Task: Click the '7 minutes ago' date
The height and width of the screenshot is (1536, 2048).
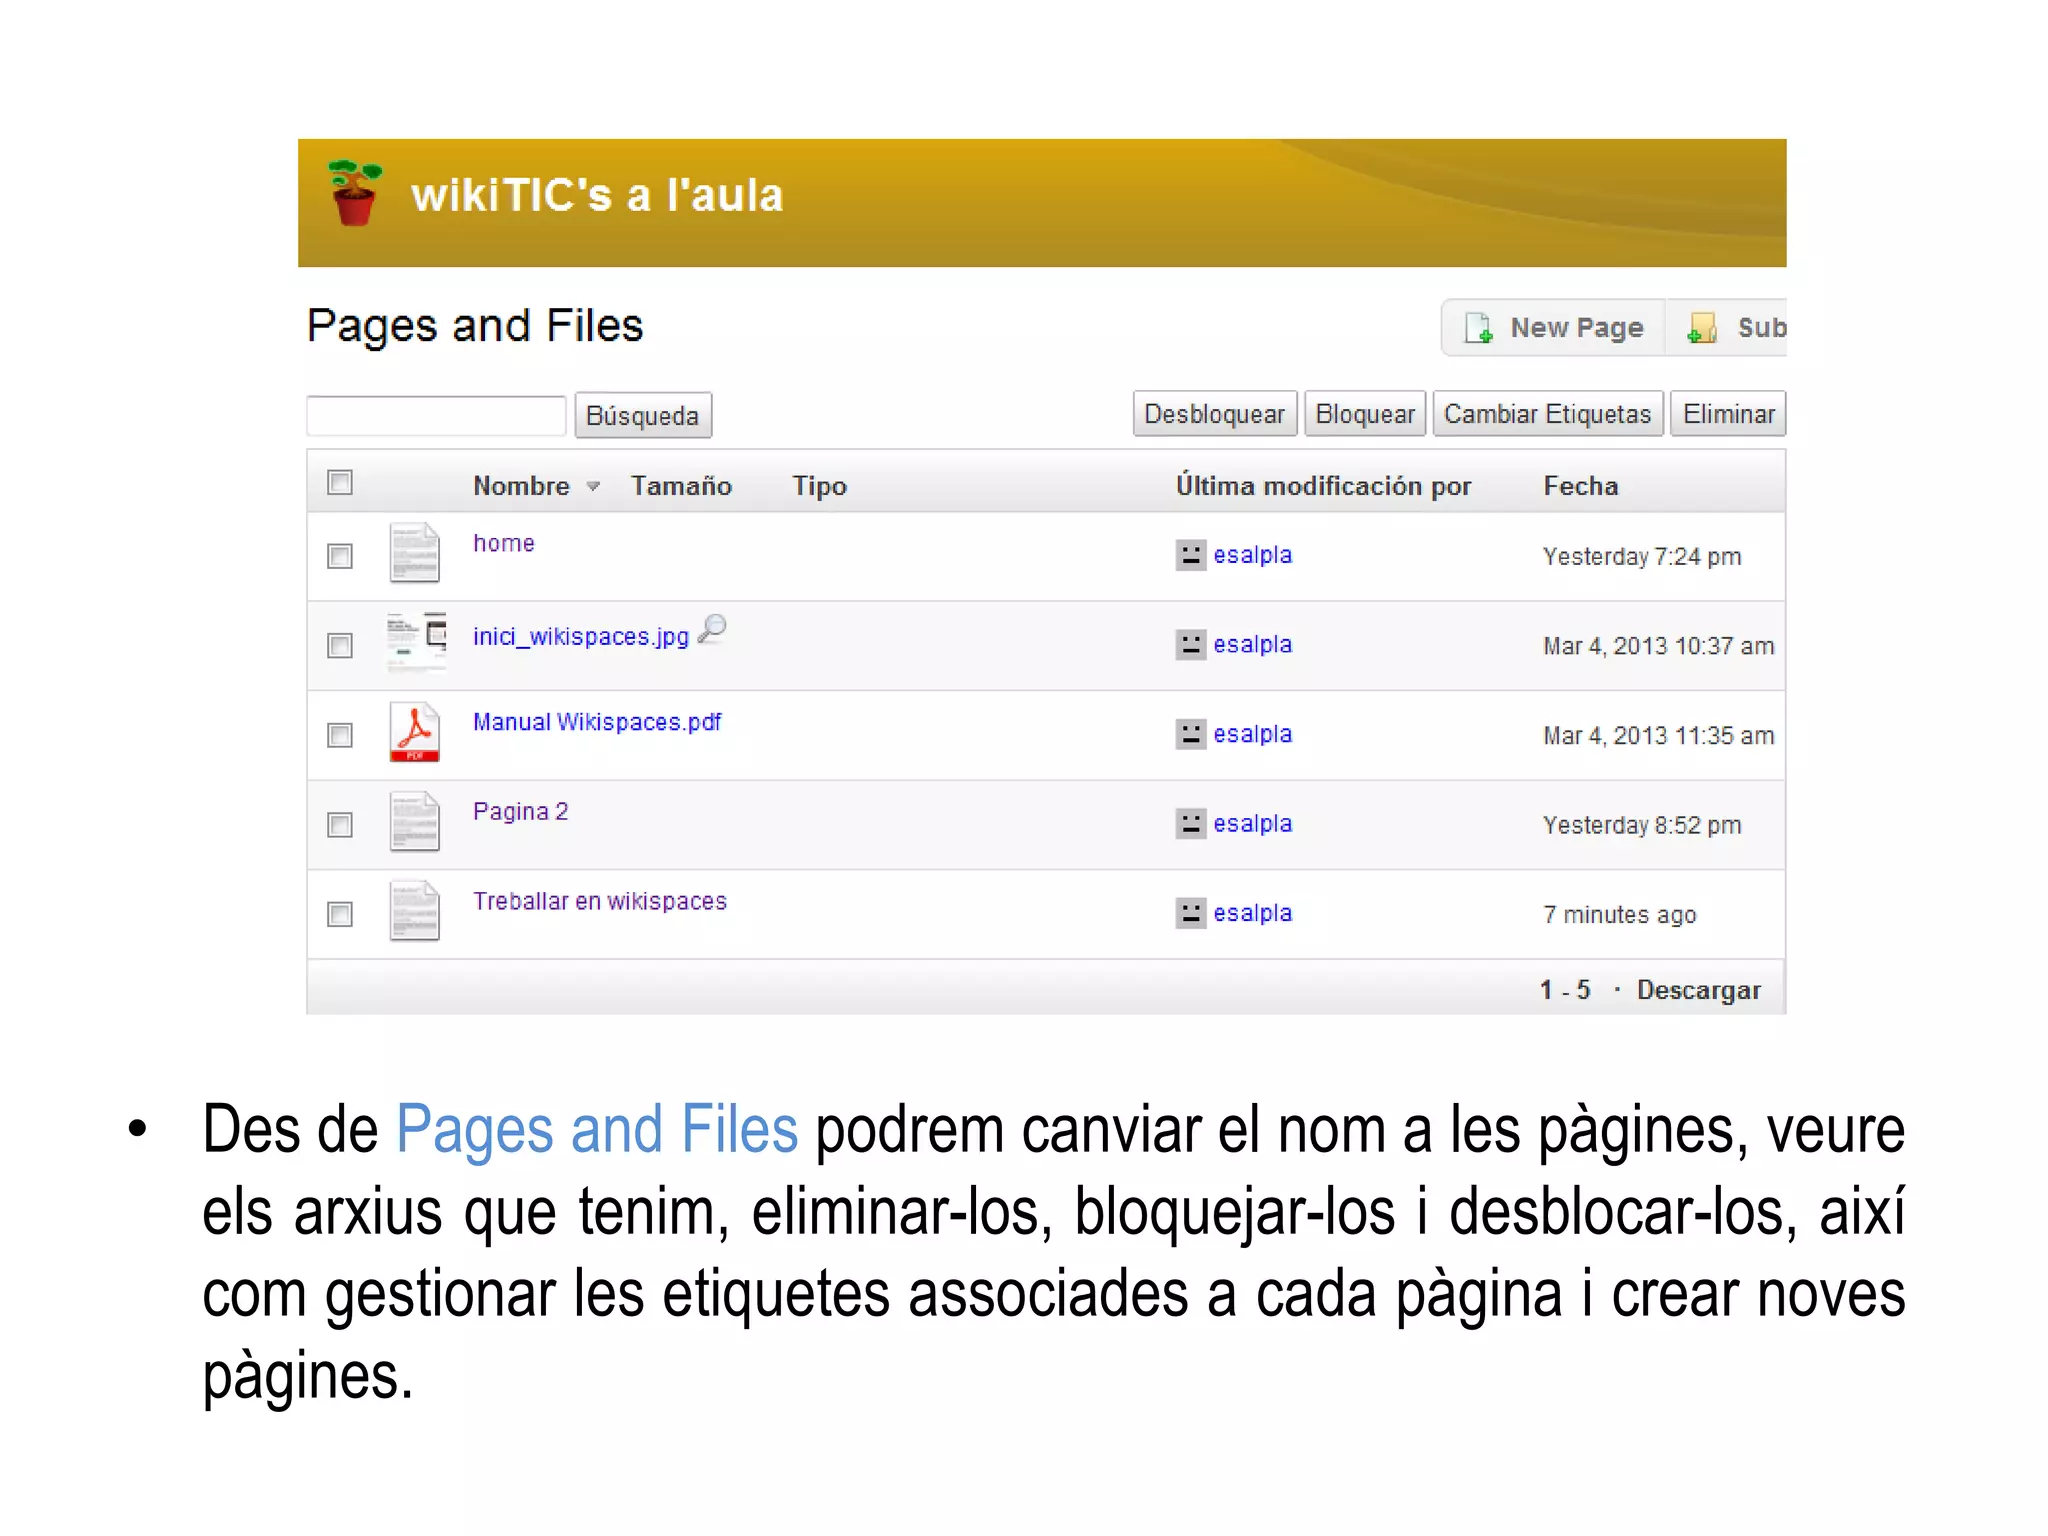Action: [1620, 915]
